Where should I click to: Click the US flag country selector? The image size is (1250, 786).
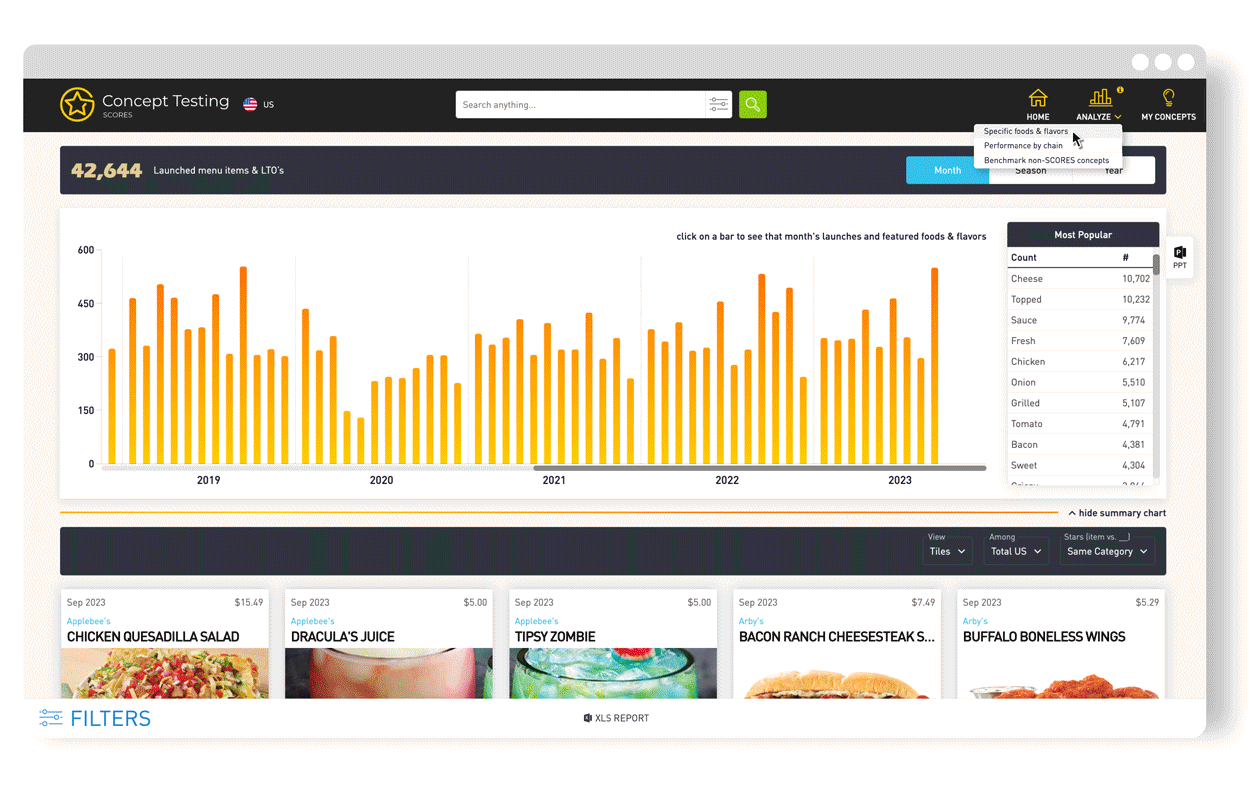coord(251,104)
